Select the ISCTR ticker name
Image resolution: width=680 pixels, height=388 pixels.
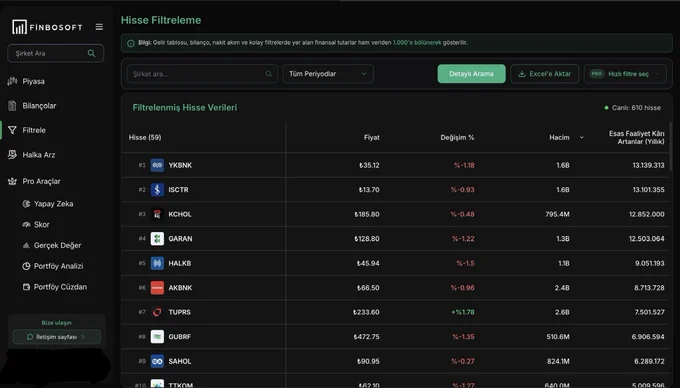pos(178,189)
